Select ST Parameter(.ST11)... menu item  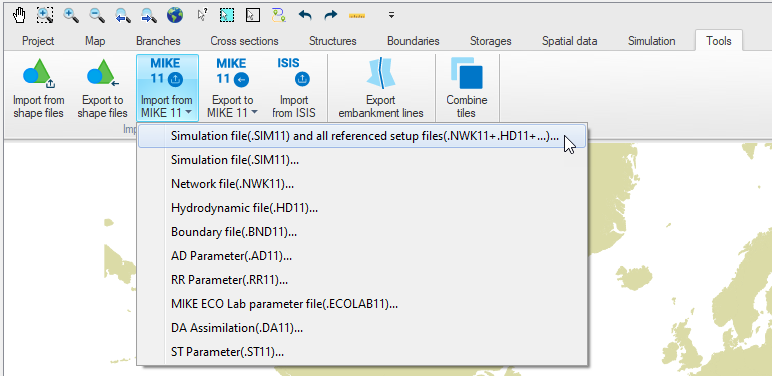tap(362, 352)
